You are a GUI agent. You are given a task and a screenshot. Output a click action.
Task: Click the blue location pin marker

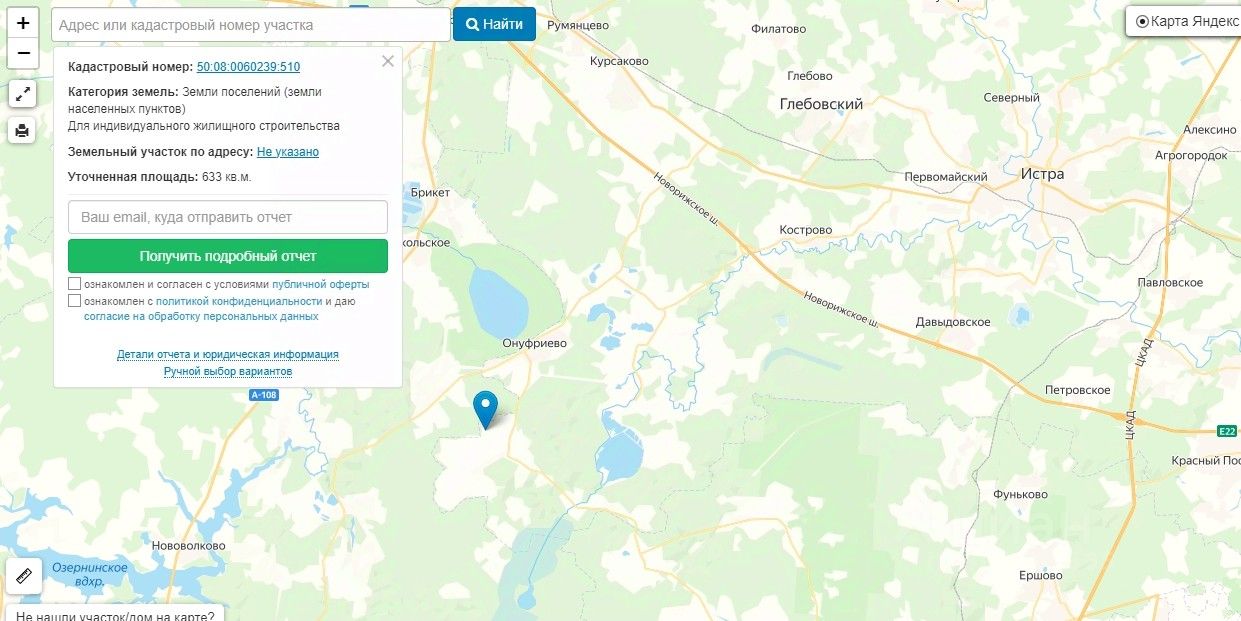(x=485, y=410)
